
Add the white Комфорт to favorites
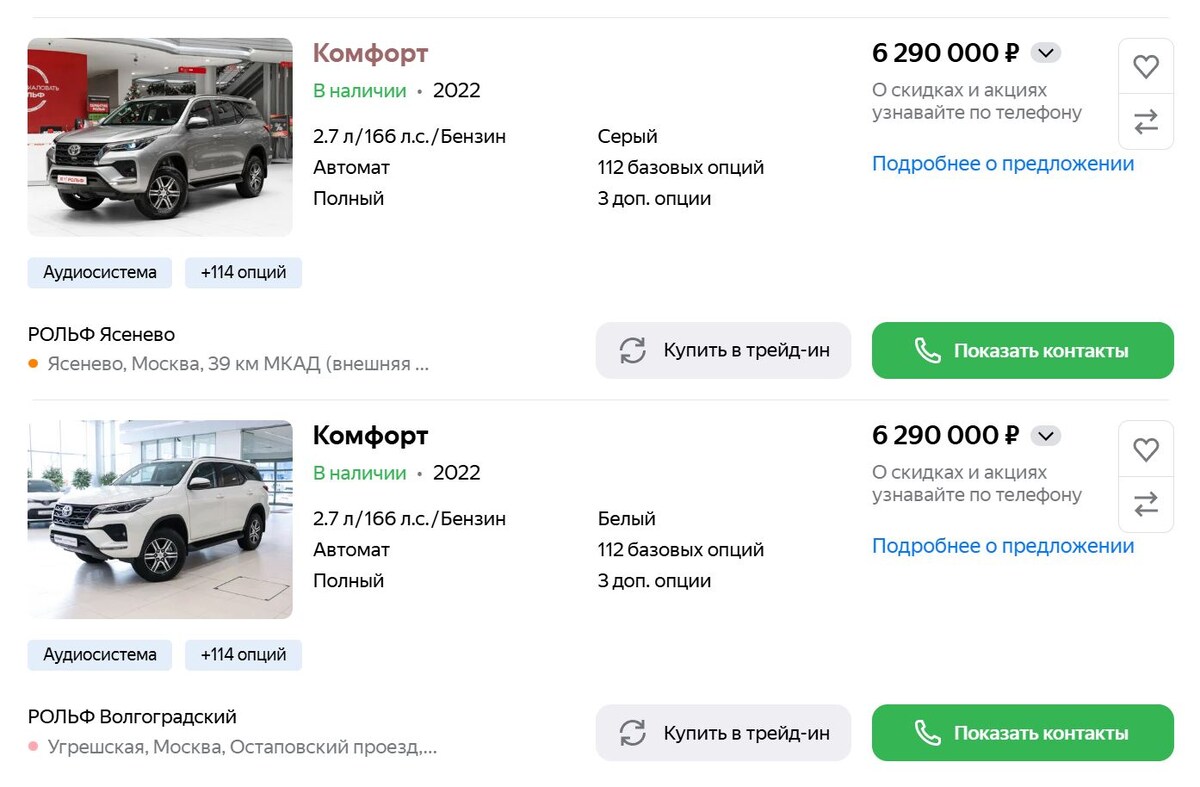click(x=1146, y=449)
